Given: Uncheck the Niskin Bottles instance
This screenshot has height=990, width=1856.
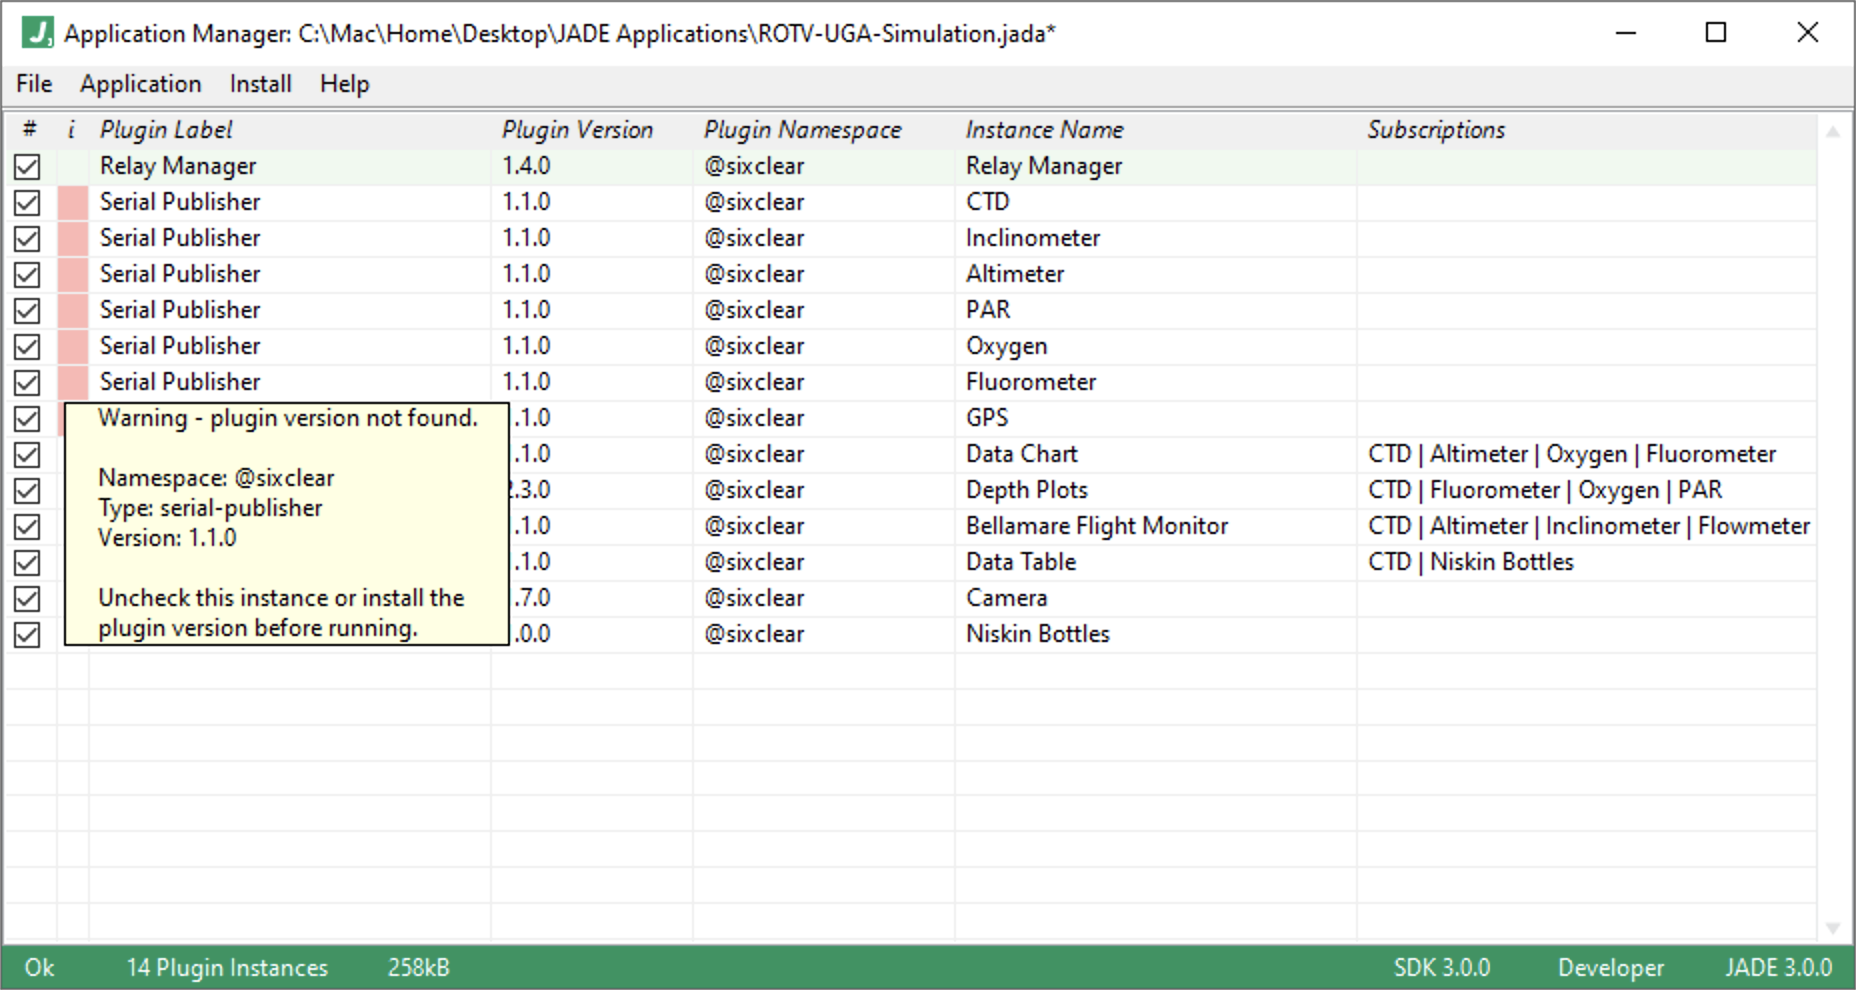Looking at the screenshot, I should (x=28, y=633).
